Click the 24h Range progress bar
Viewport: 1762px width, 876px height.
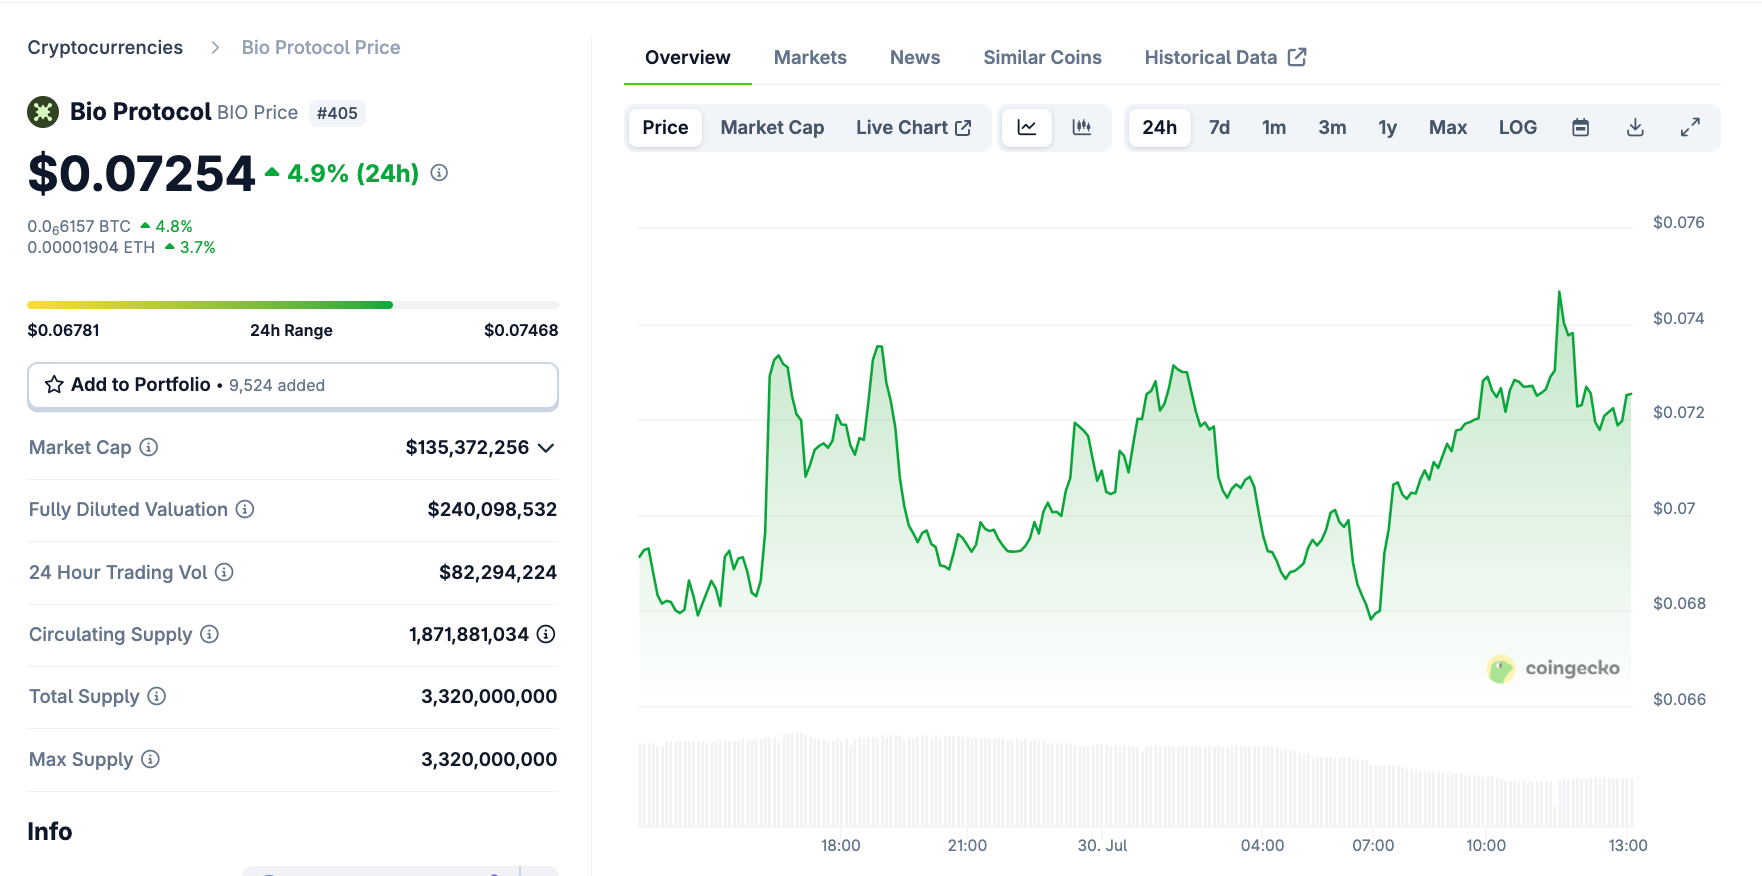click(x=292, y=305)
